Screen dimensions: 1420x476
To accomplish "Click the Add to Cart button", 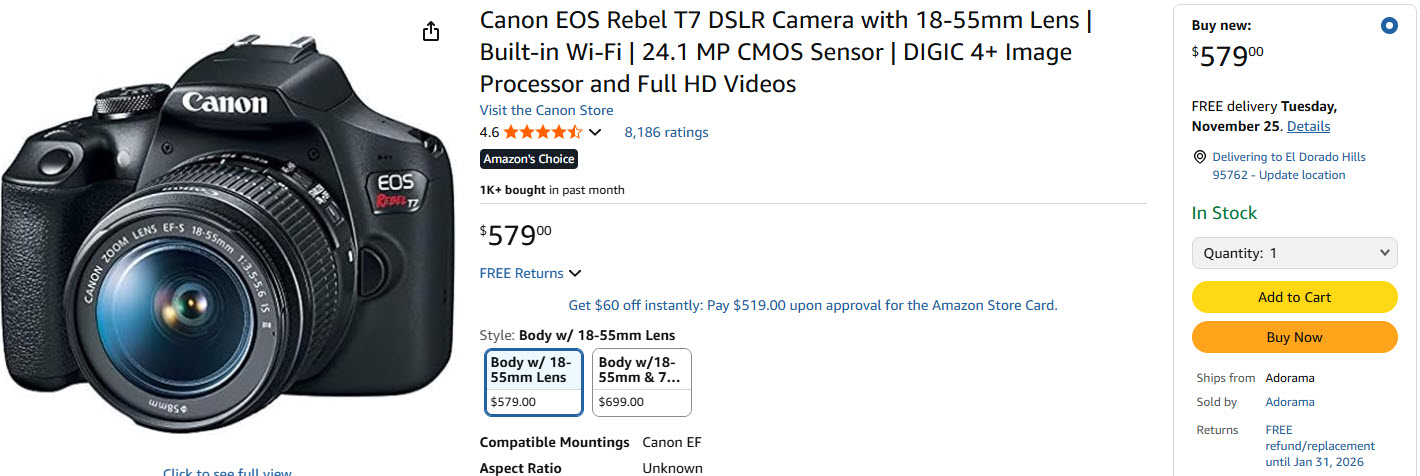I will 1294,297.
